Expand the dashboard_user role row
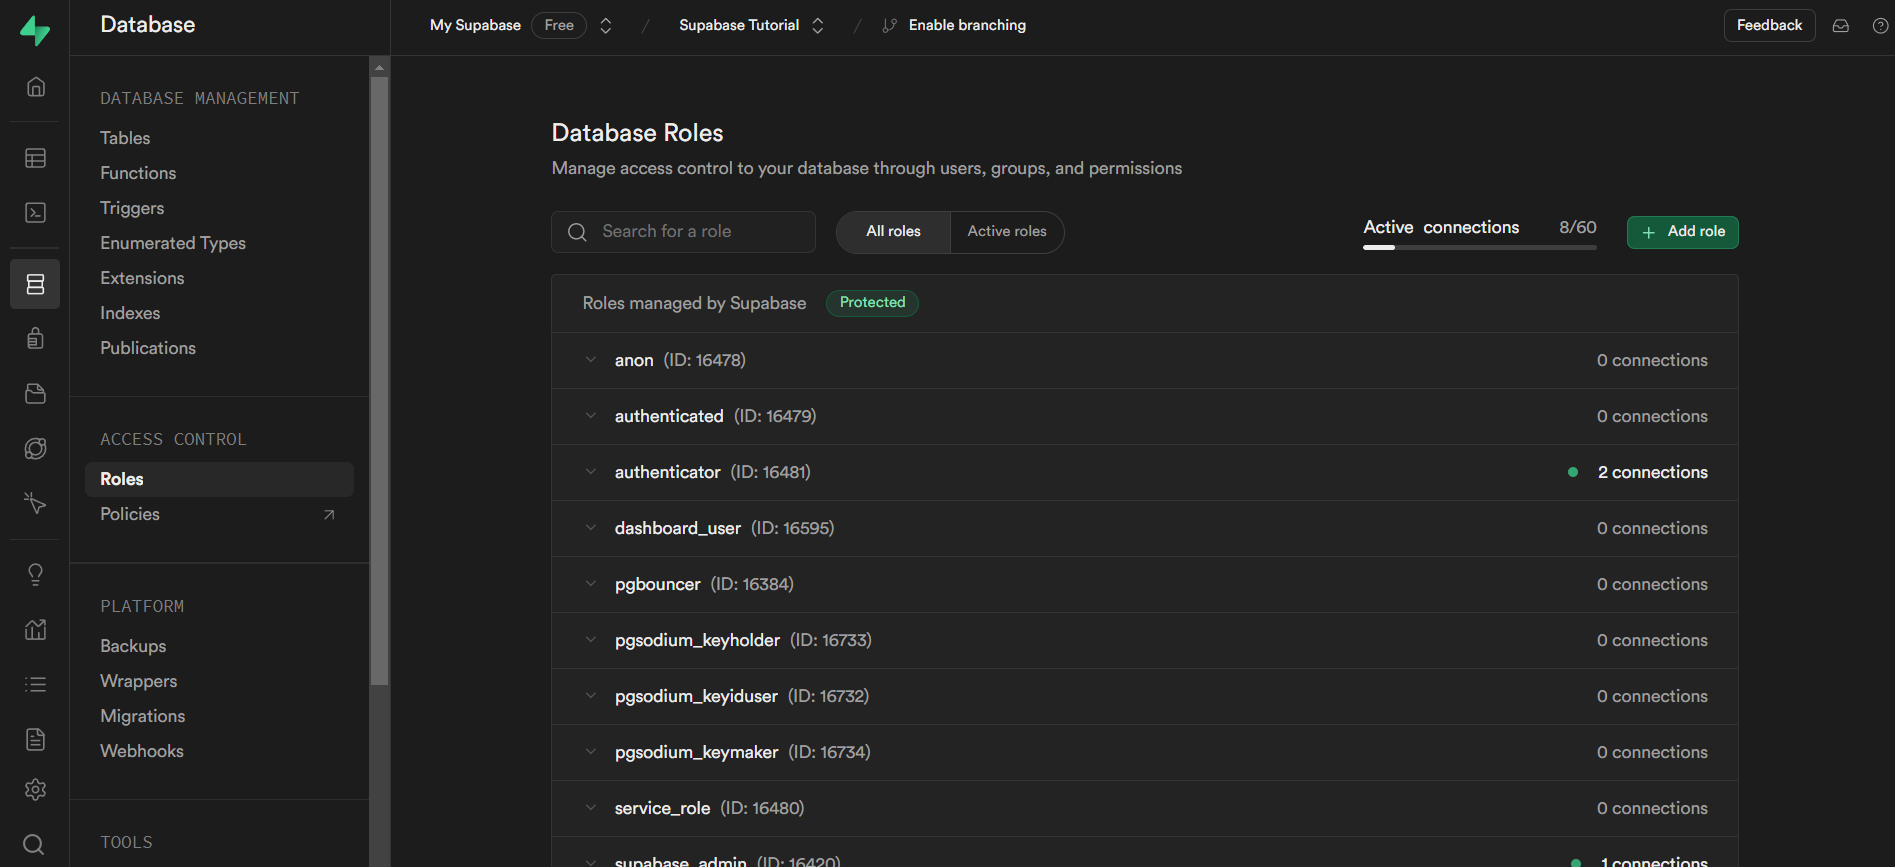 (x=1145, y=528)
